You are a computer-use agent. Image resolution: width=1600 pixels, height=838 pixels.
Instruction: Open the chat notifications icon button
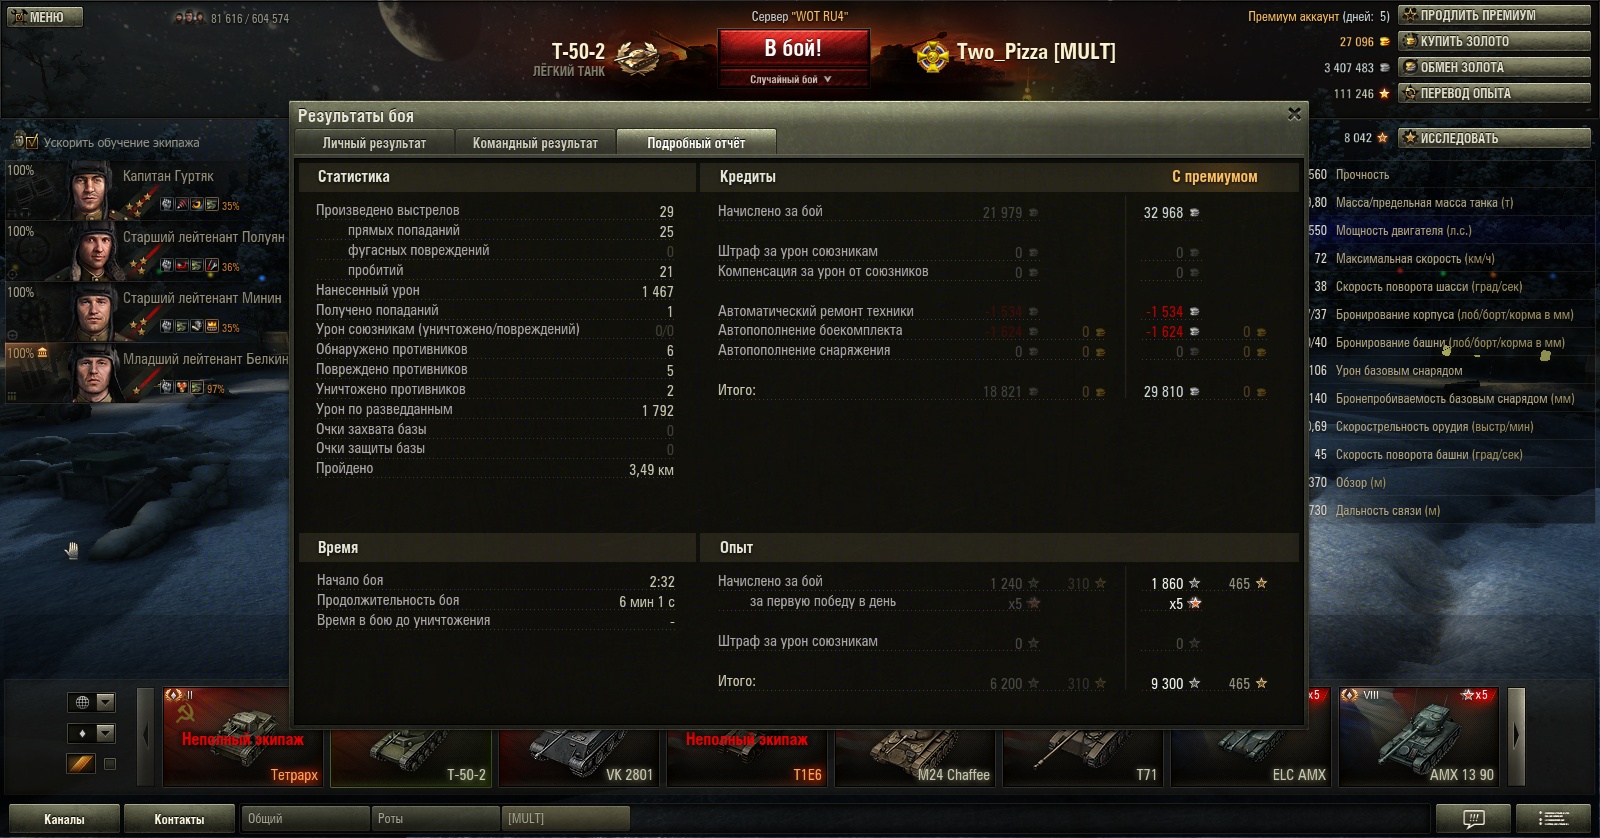1474,818
